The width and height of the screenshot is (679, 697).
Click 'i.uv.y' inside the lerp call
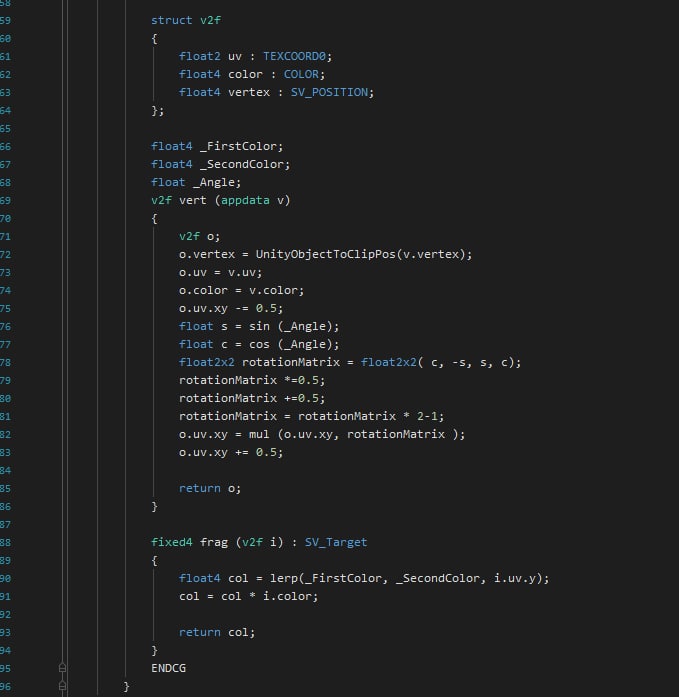[515, 578]
